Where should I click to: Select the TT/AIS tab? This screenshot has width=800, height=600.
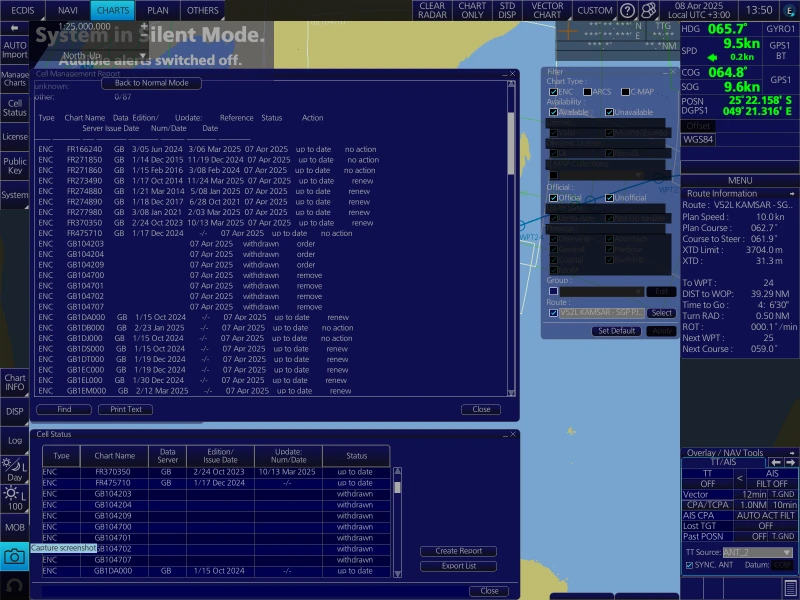pos(723,462)
